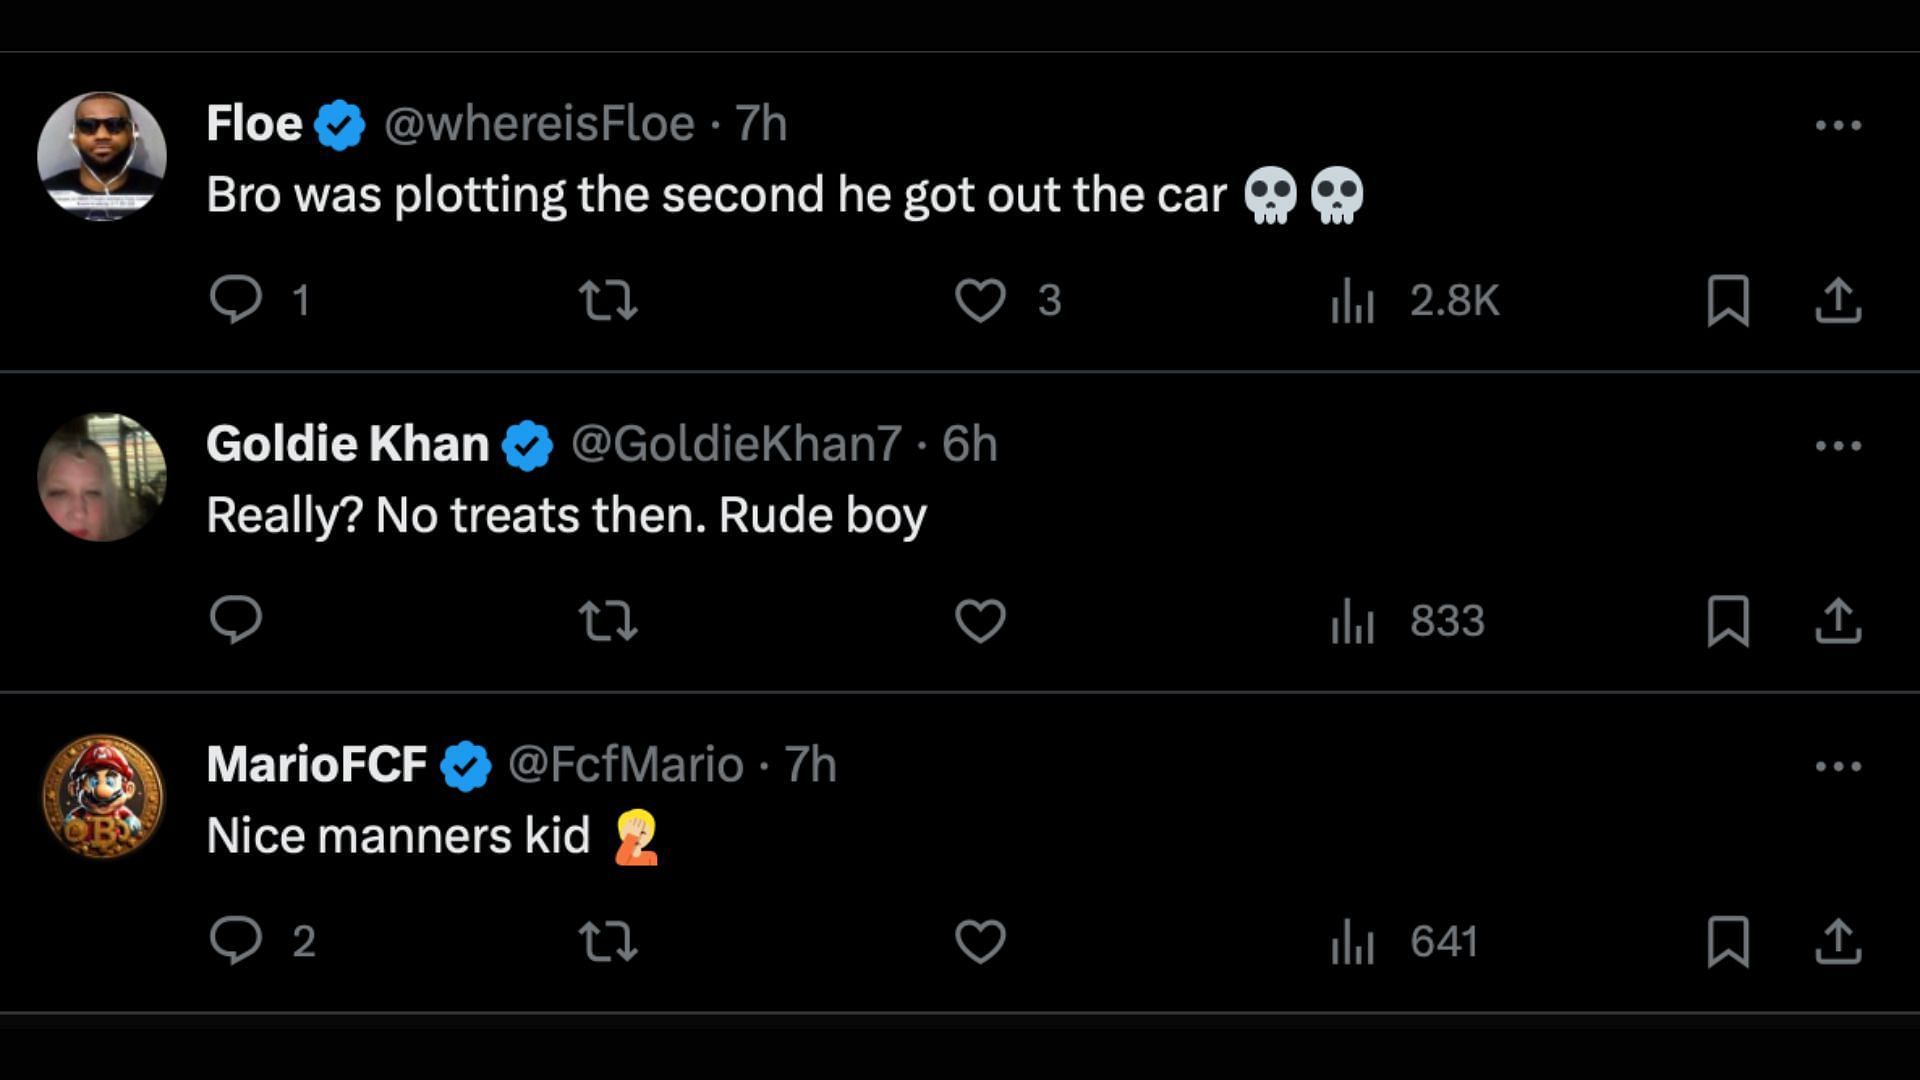Open the @whereisFloe profile handle
The image size is (1920, 1080).
(539, 124)
